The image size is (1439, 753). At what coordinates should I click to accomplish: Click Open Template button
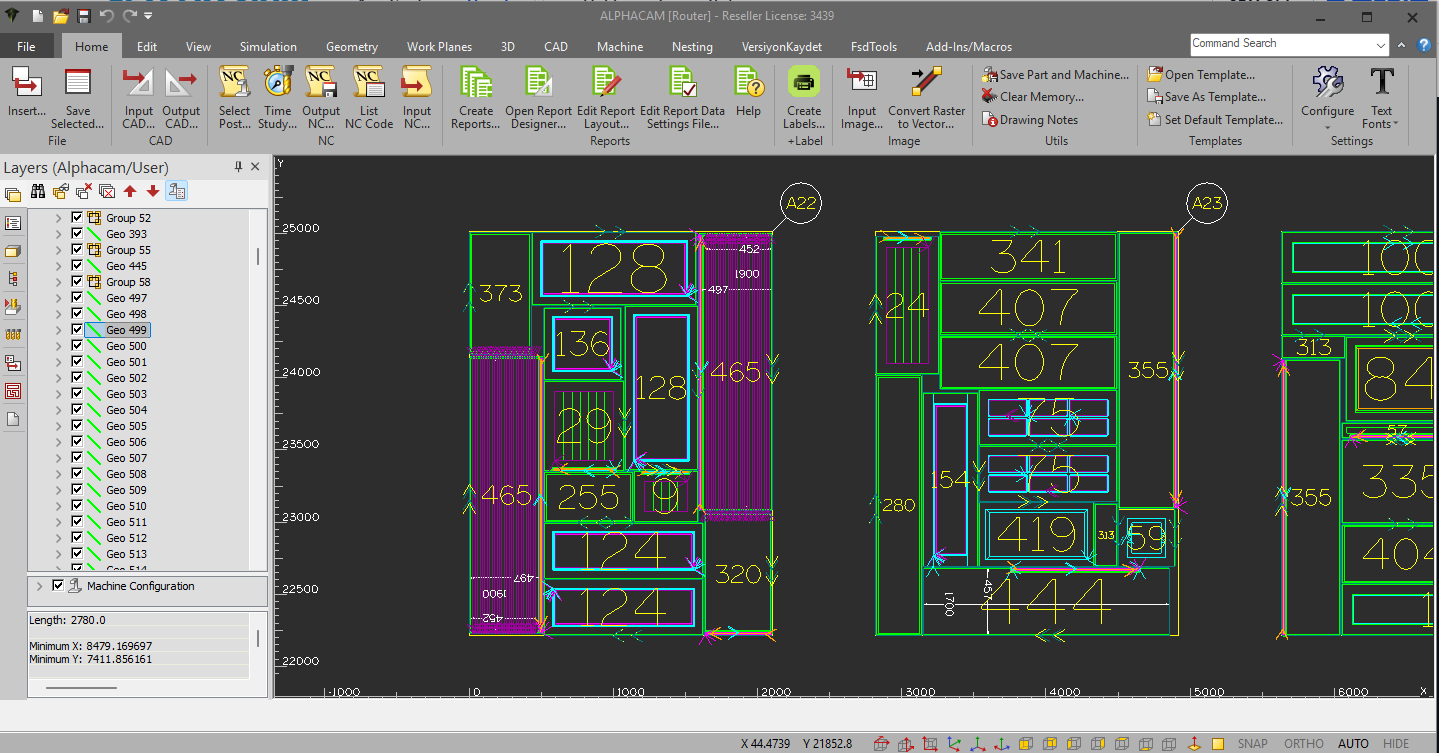coord(1201,75)
